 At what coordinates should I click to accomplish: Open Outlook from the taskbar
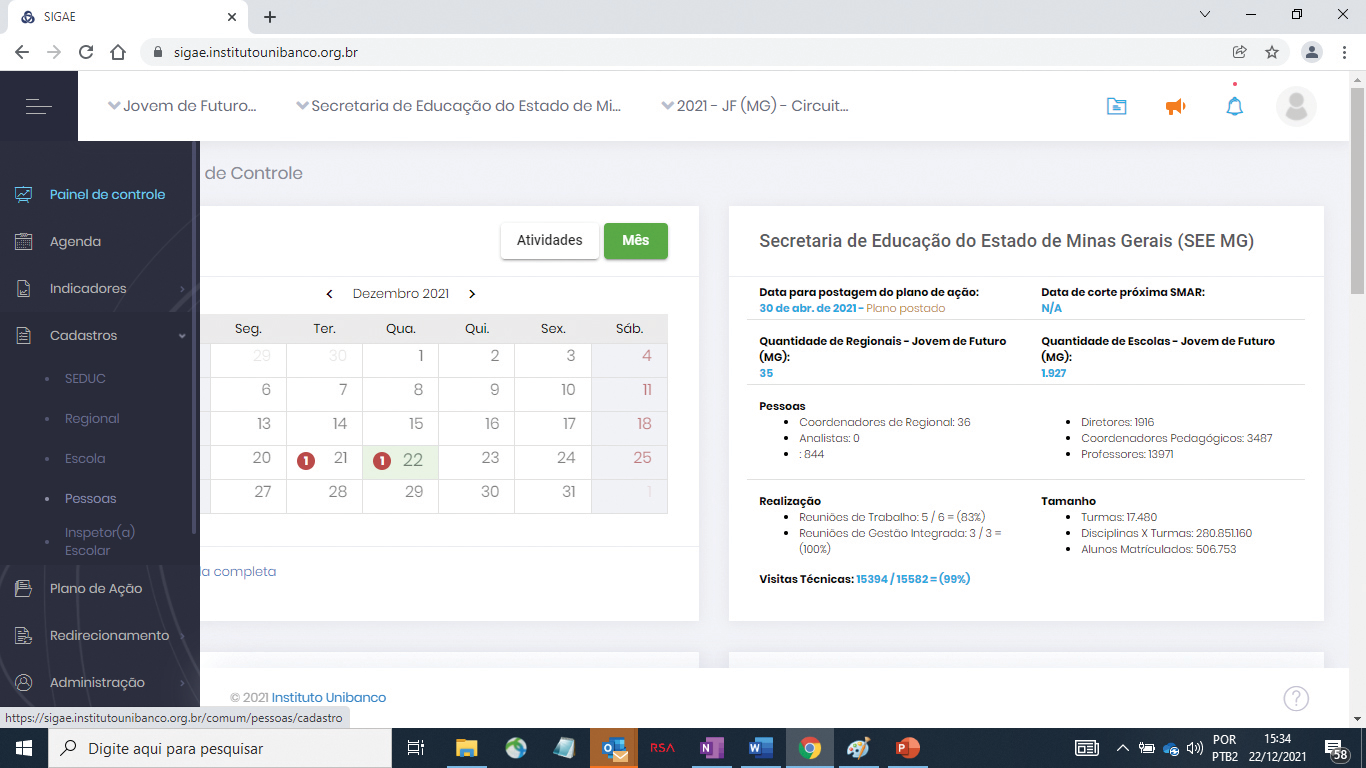(613, 748)
